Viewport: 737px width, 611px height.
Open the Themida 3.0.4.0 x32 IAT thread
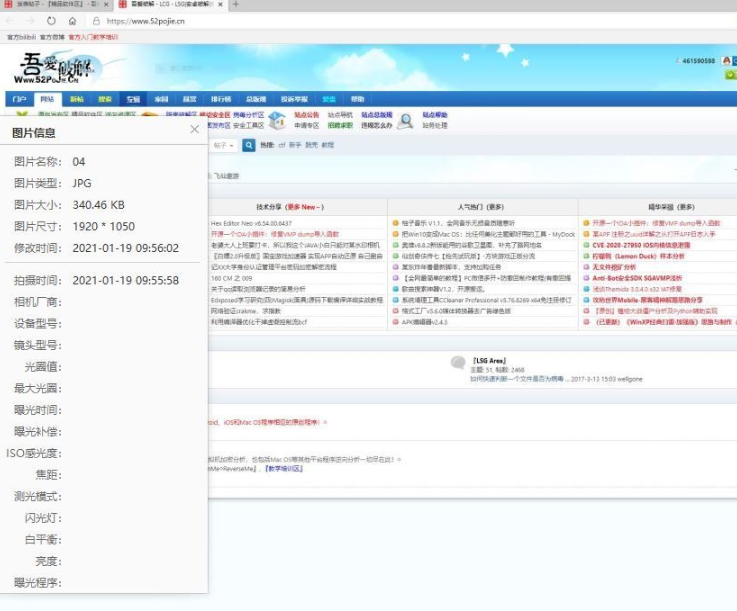[637, 289]
